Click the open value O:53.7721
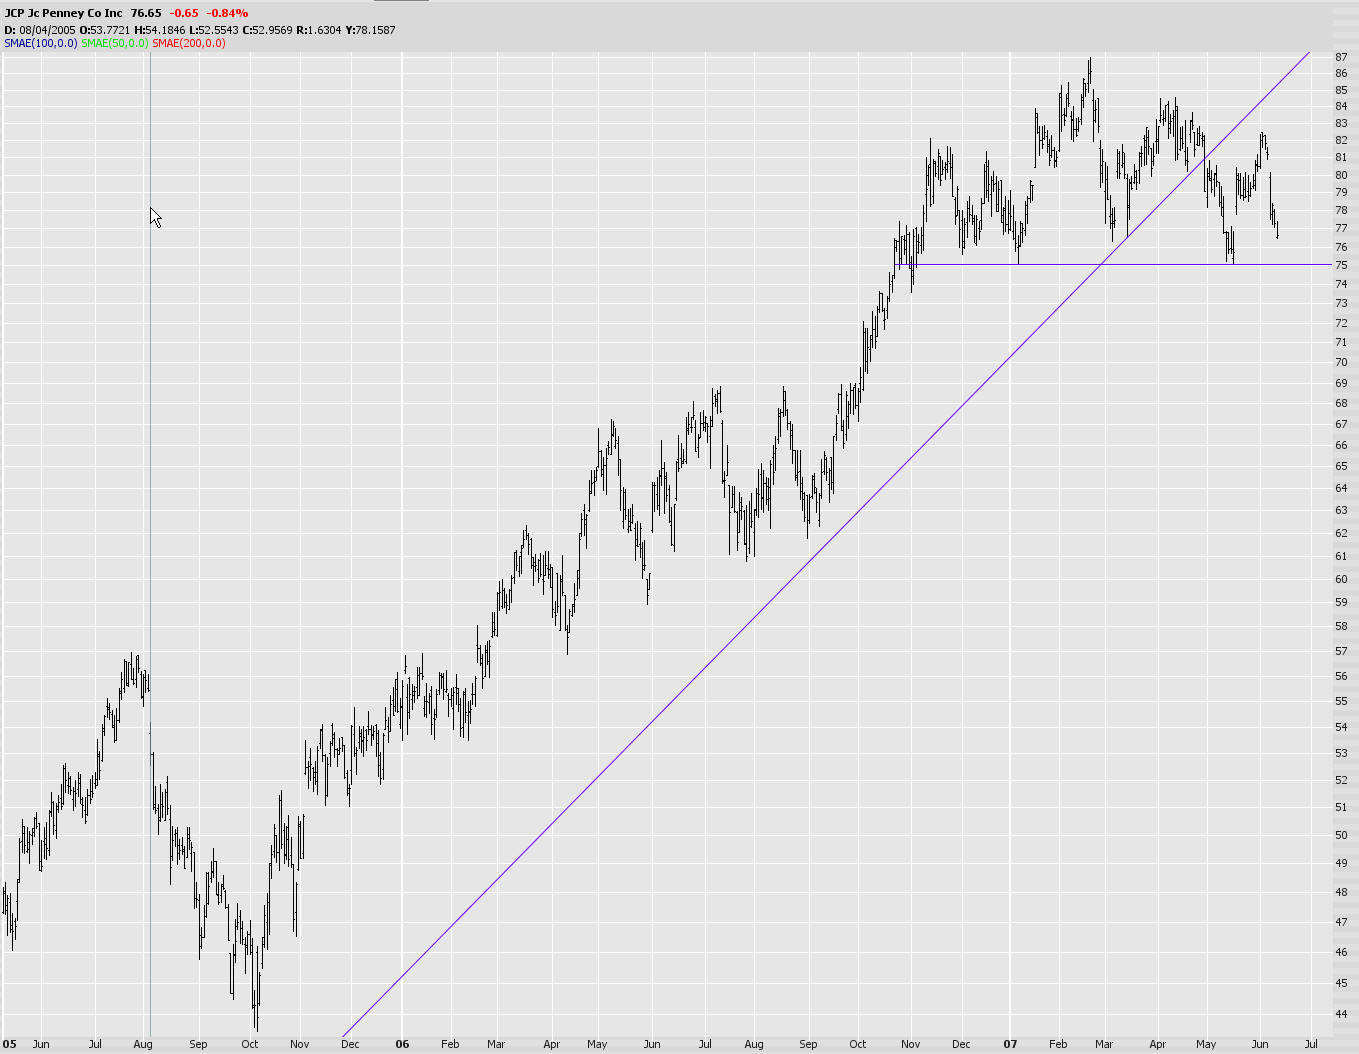 click(x=105, y=30)
